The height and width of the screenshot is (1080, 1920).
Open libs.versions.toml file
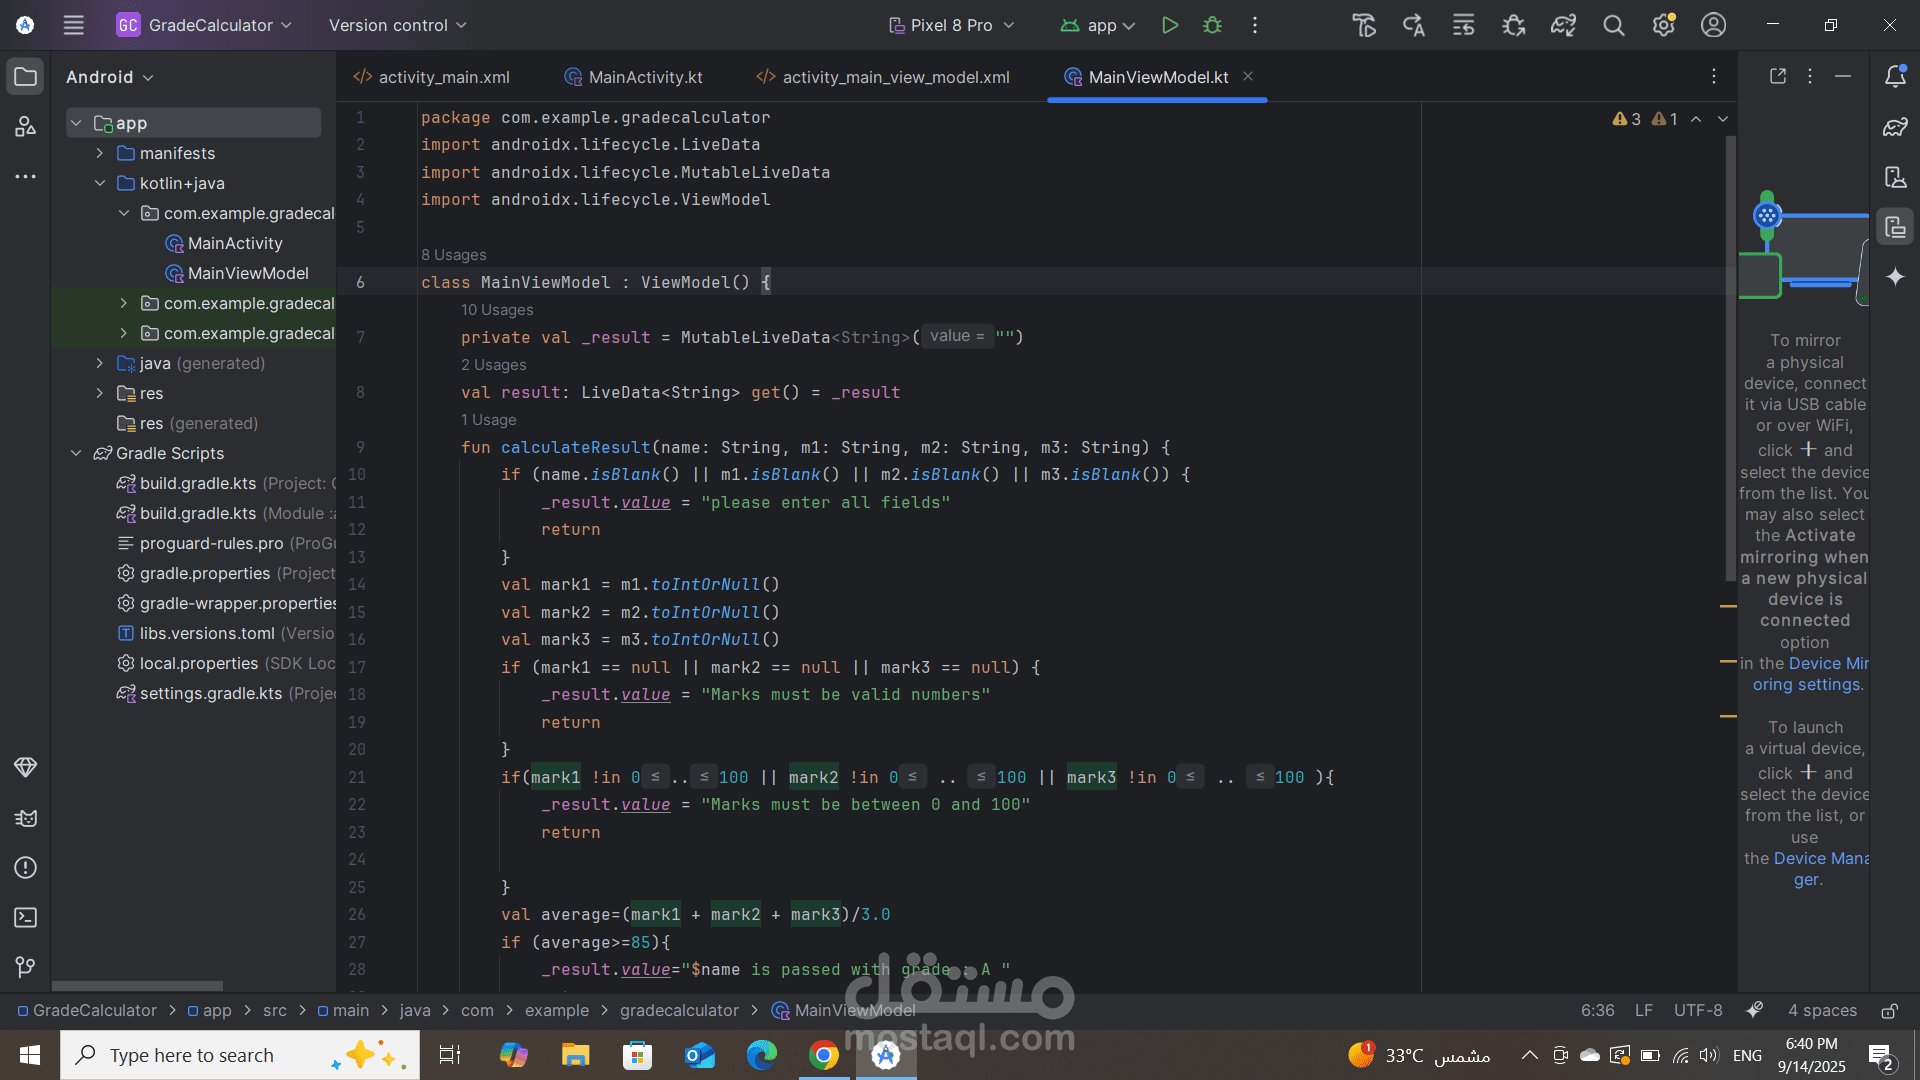207,633
